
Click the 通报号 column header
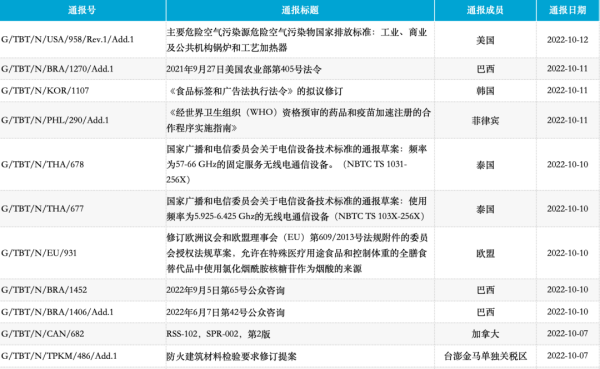[x=82, y=10]
